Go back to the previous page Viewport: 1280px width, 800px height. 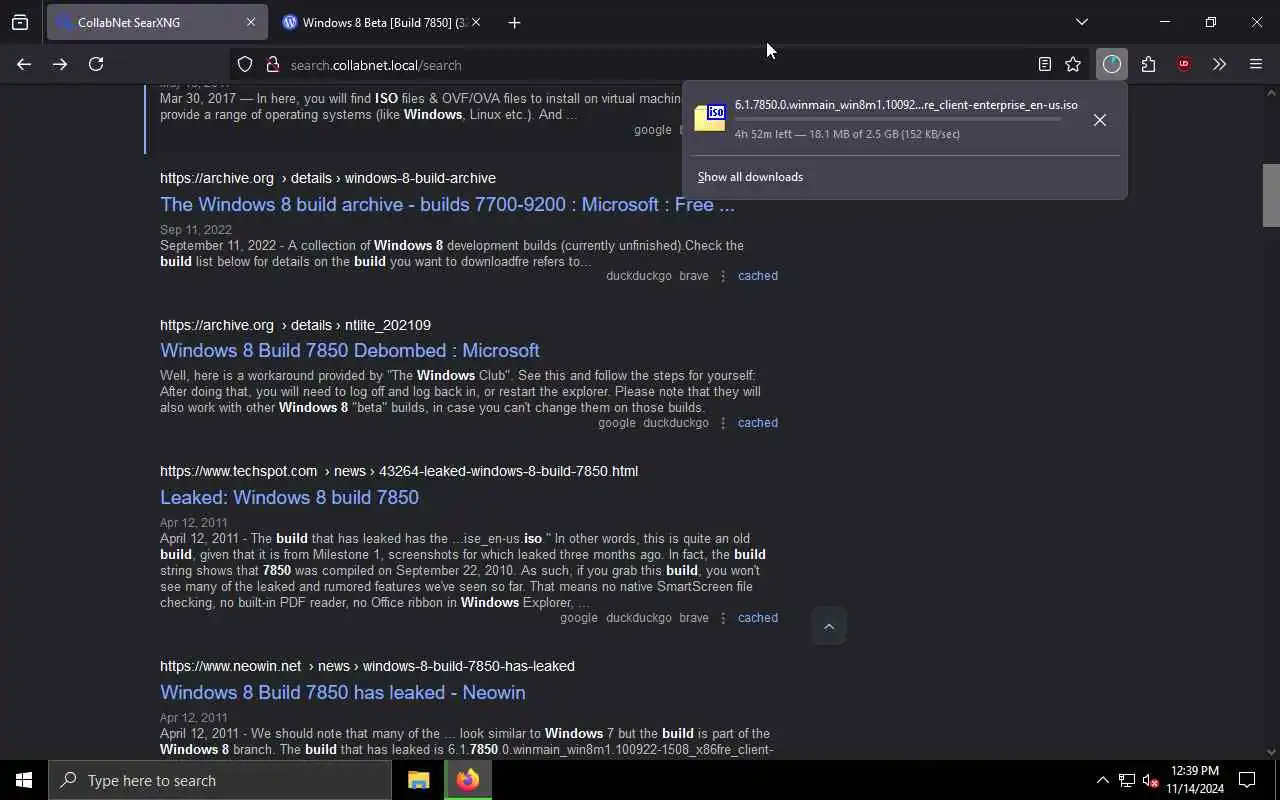(x=24, y=64)
